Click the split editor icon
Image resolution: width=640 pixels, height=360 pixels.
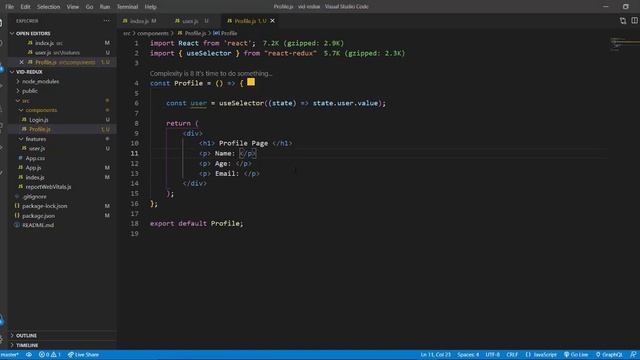pos(634,21)
